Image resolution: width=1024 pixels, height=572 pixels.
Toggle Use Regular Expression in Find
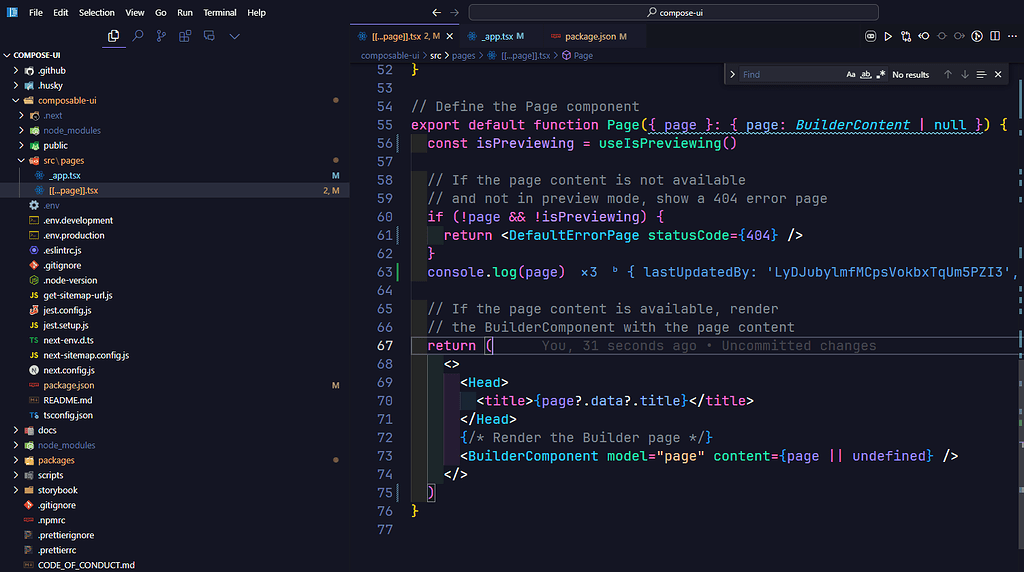click(x=881, y=75)
